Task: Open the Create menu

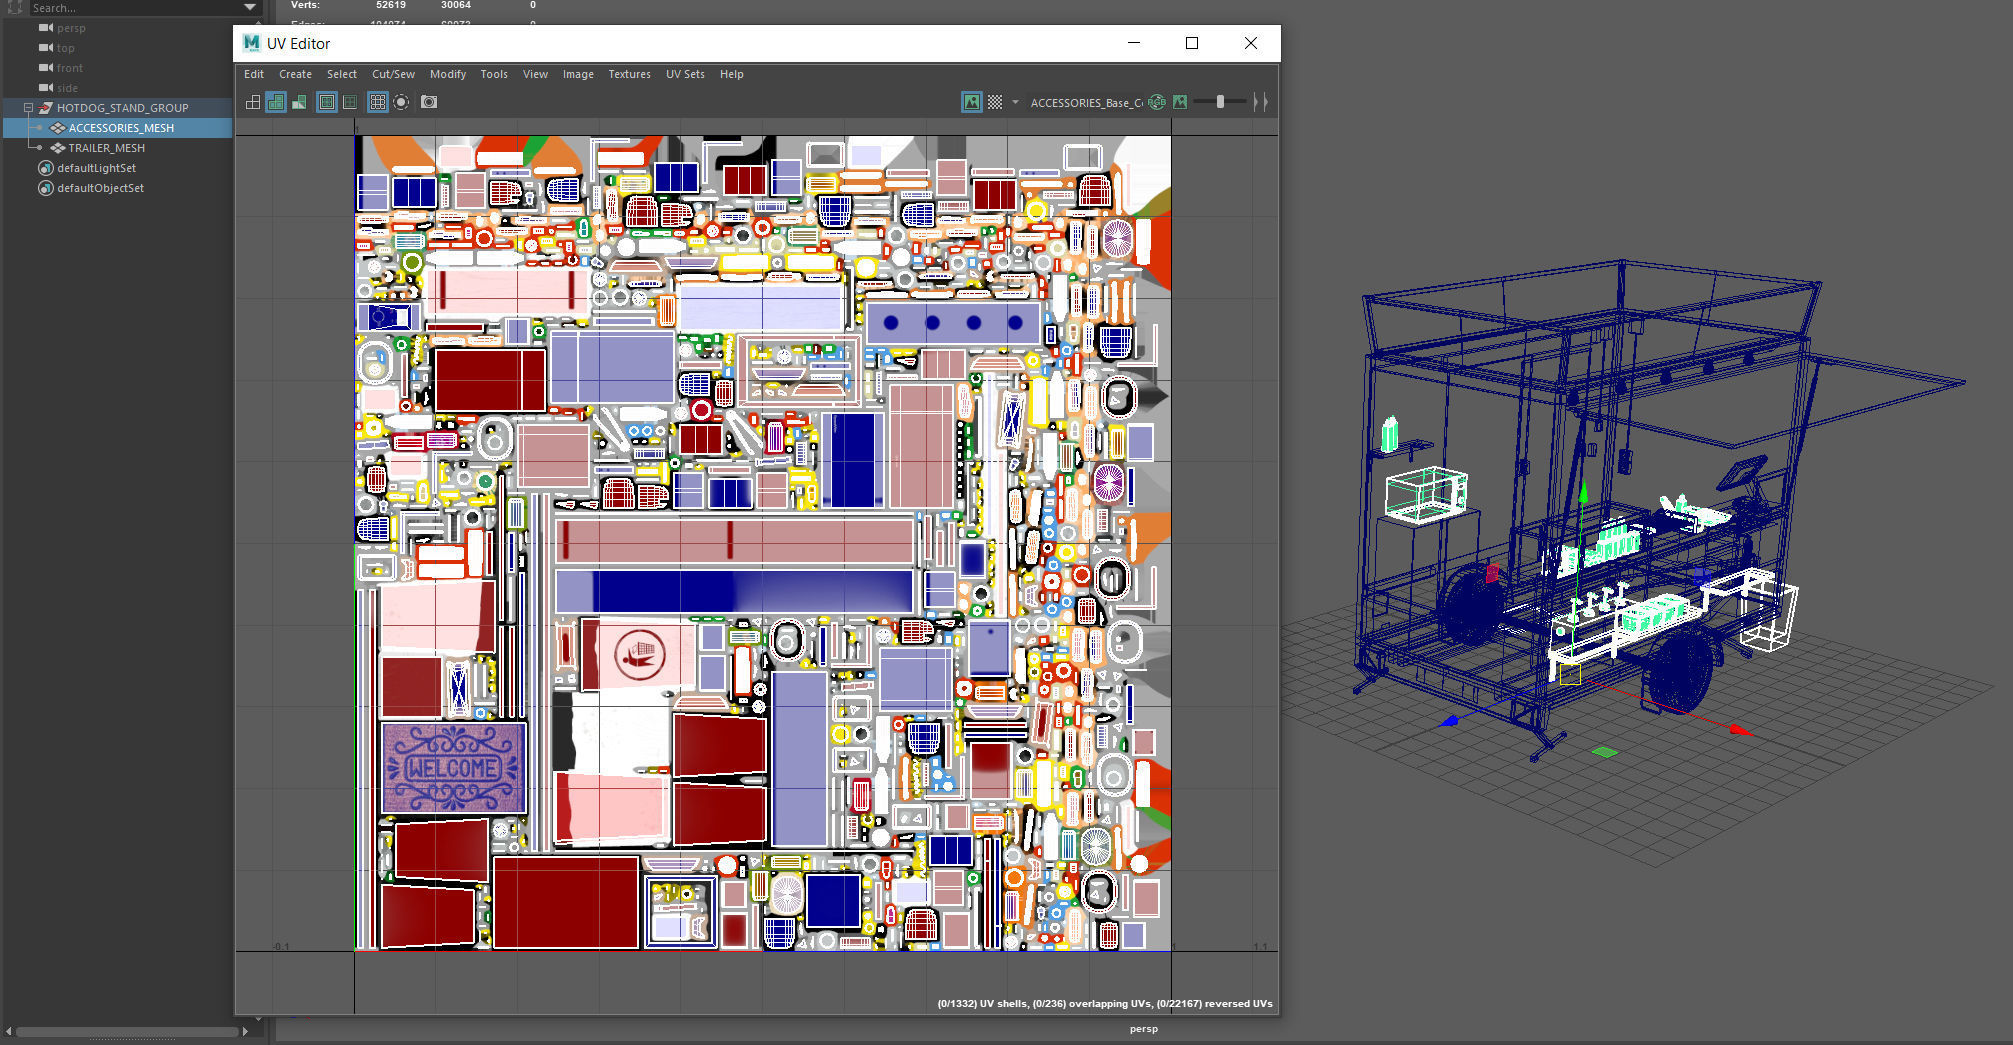Action: 295,74
